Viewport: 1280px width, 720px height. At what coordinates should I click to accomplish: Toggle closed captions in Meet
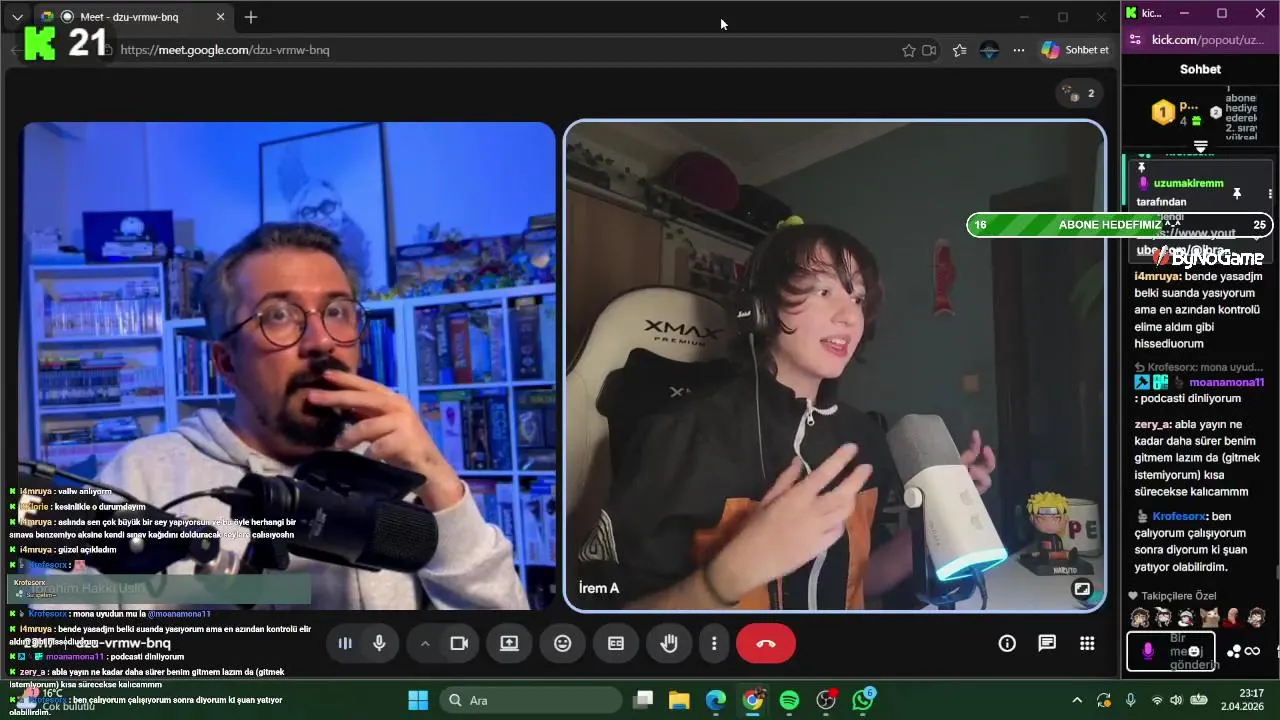[x=616, y=643]
